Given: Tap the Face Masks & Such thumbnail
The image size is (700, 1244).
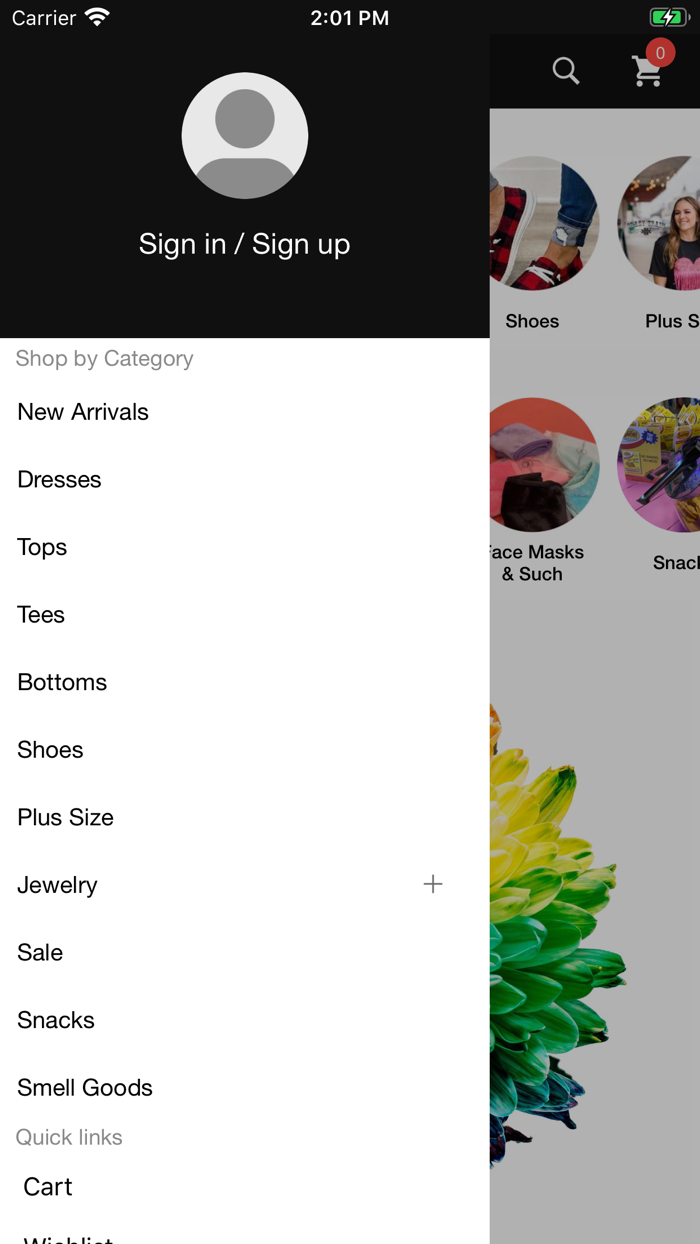Looking at the screenshot, I should [543, 466].
